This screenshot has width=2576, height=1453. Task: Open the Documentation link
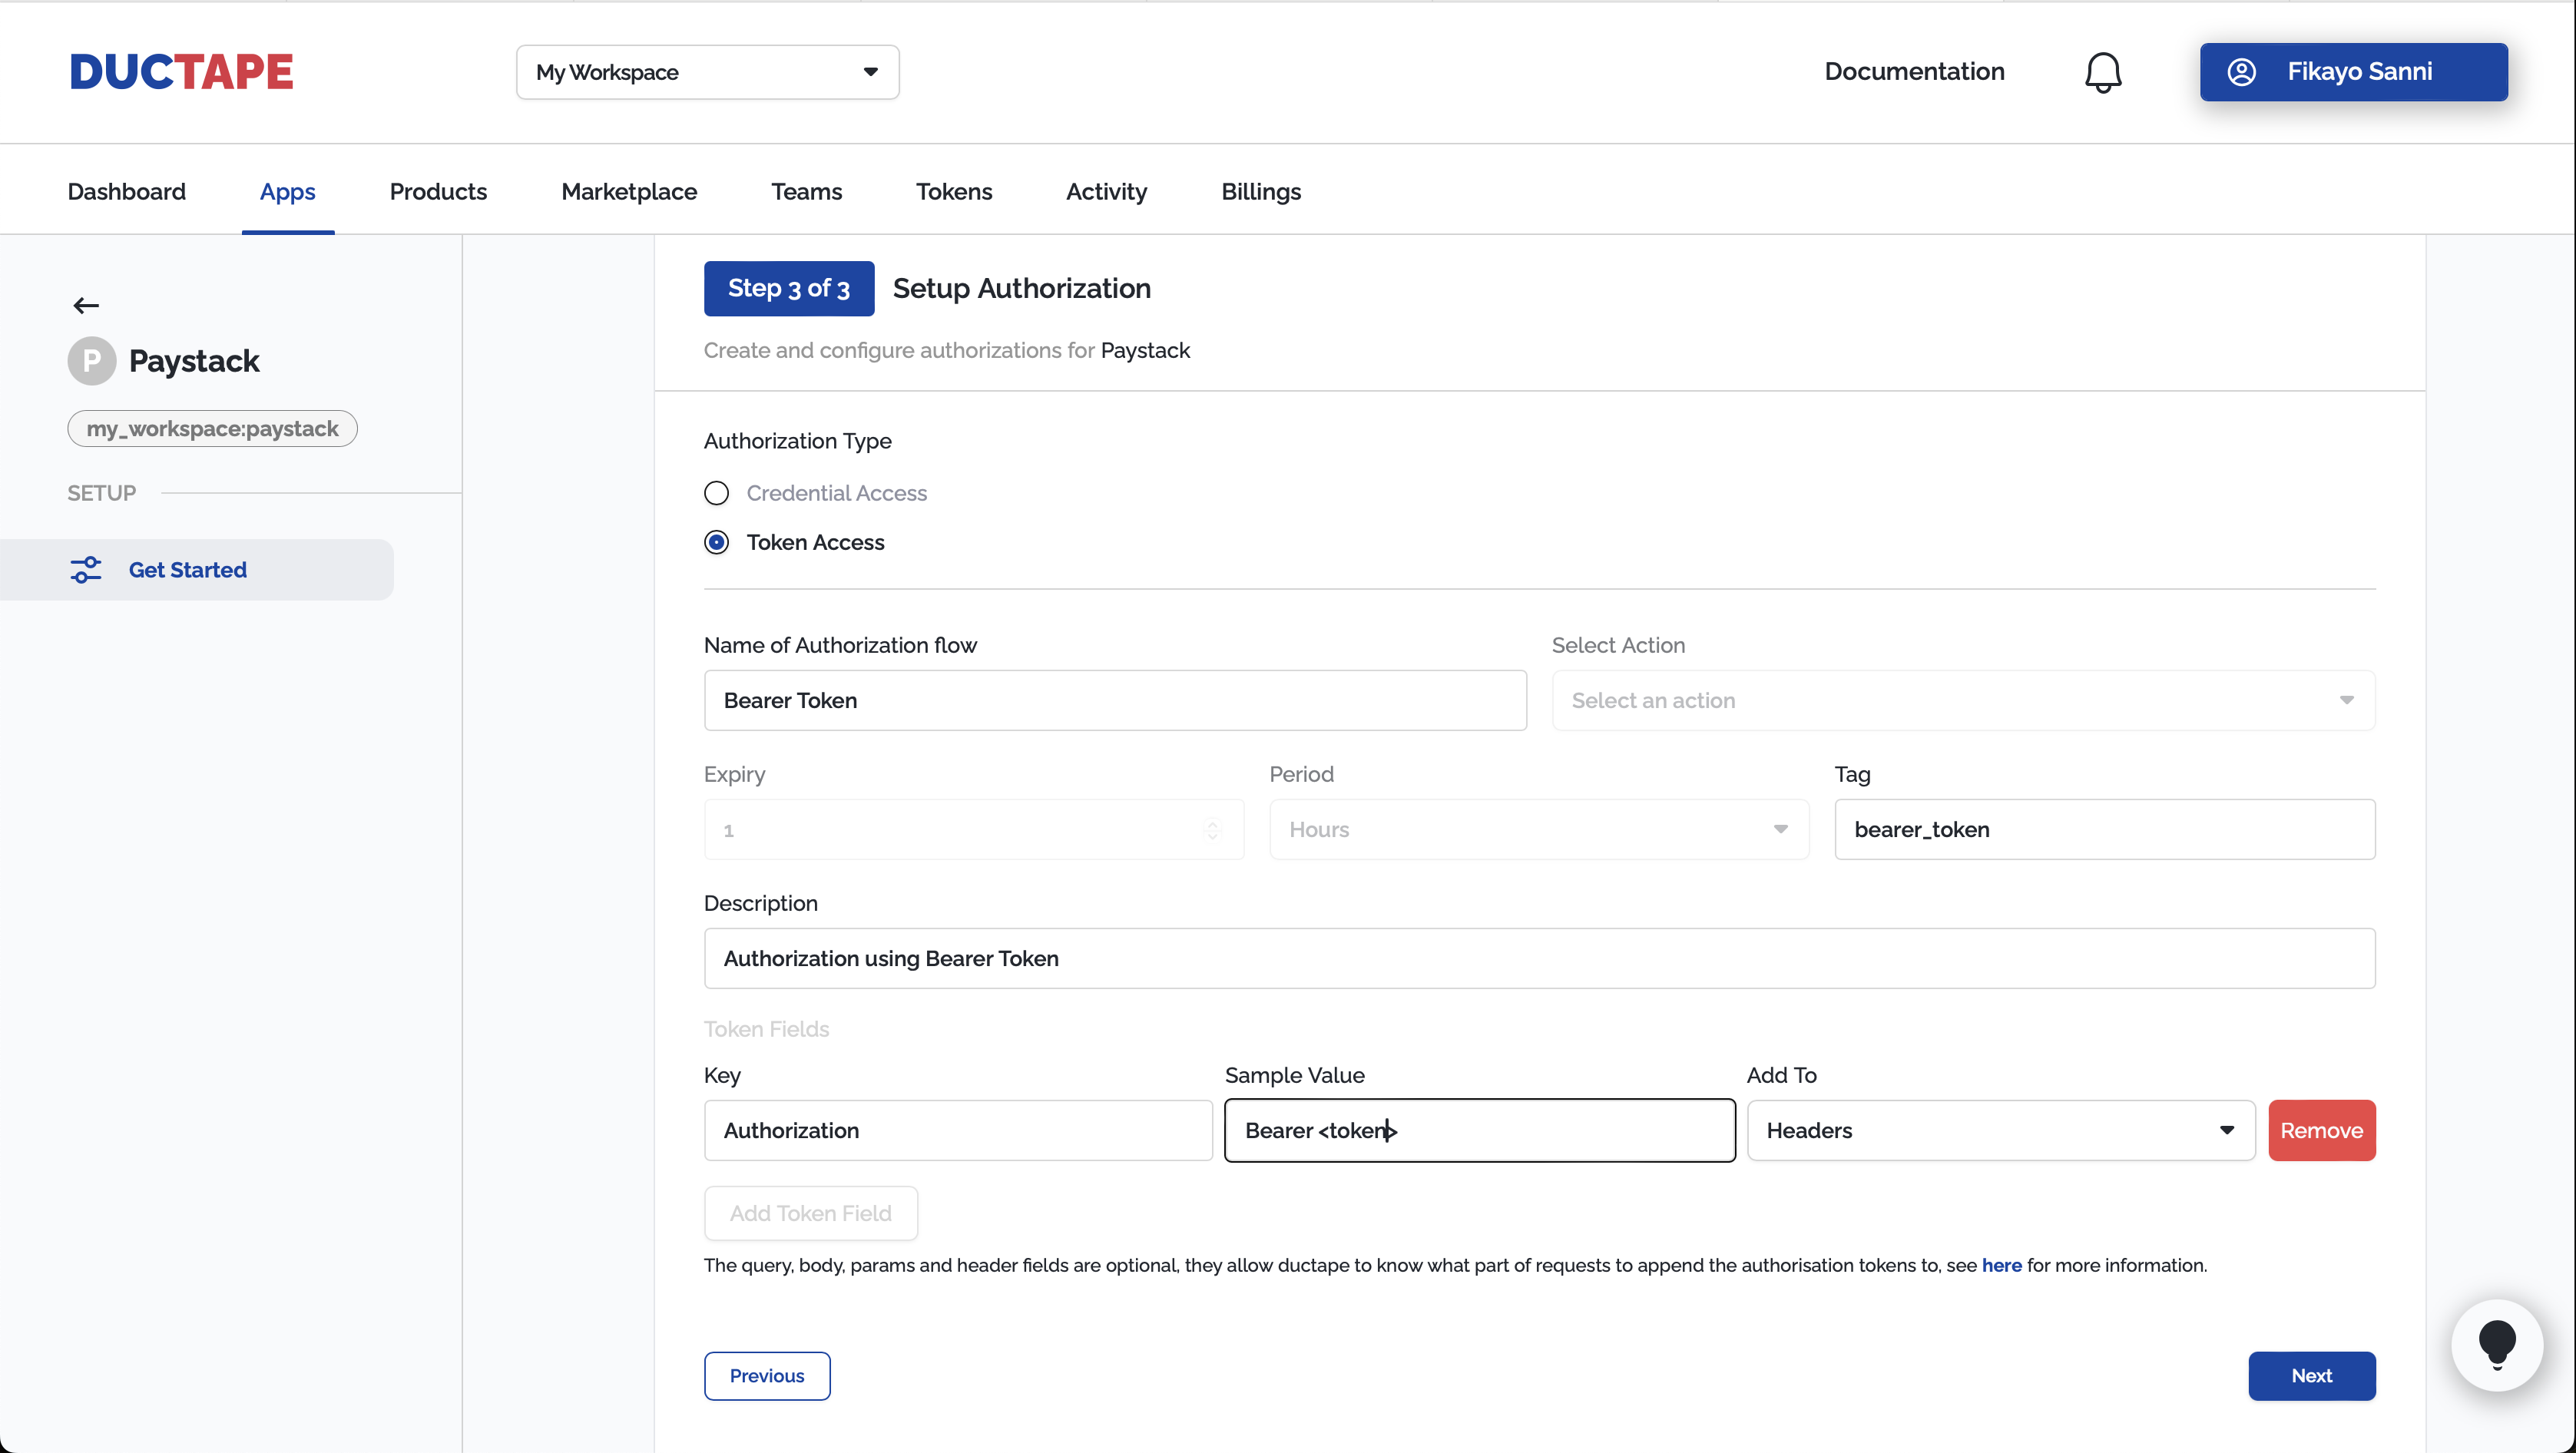pyautogui.click(x=1914, y=72)
